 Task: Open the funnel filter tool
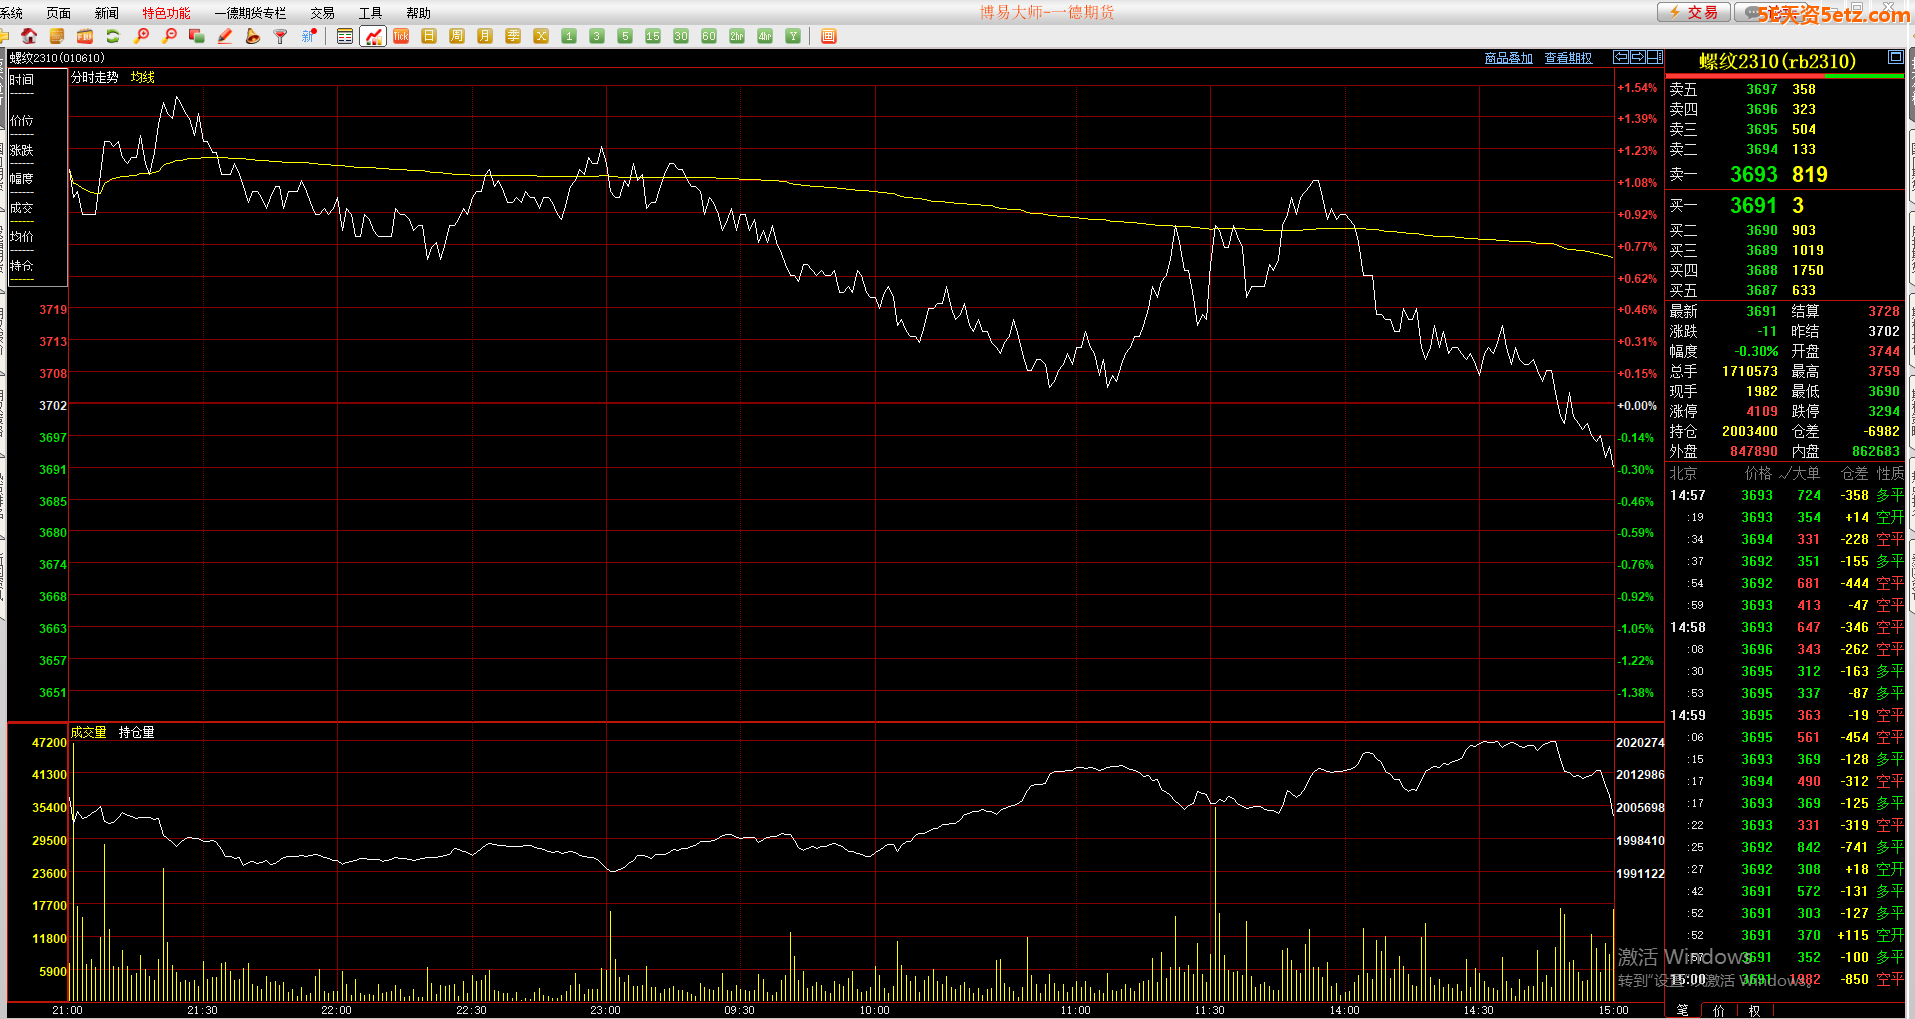pos(281,36)
